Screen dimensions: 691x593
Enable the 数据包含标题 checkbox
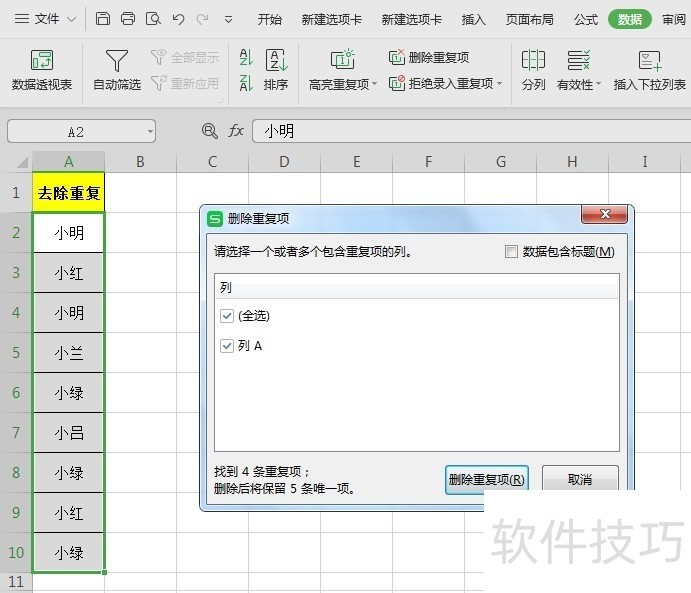point(512,252)
